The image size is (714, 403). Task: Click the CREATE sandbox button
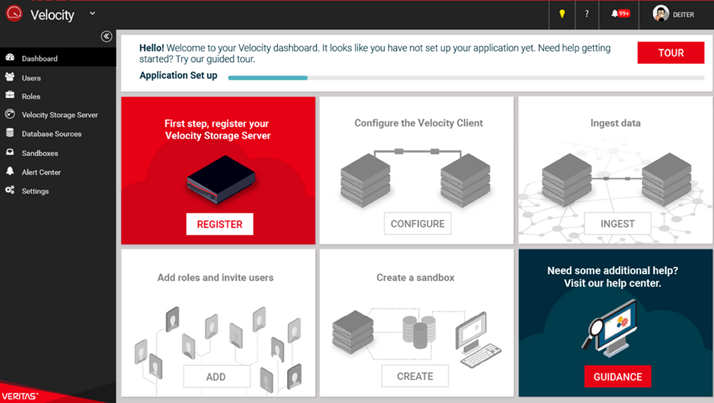(415, 376)
